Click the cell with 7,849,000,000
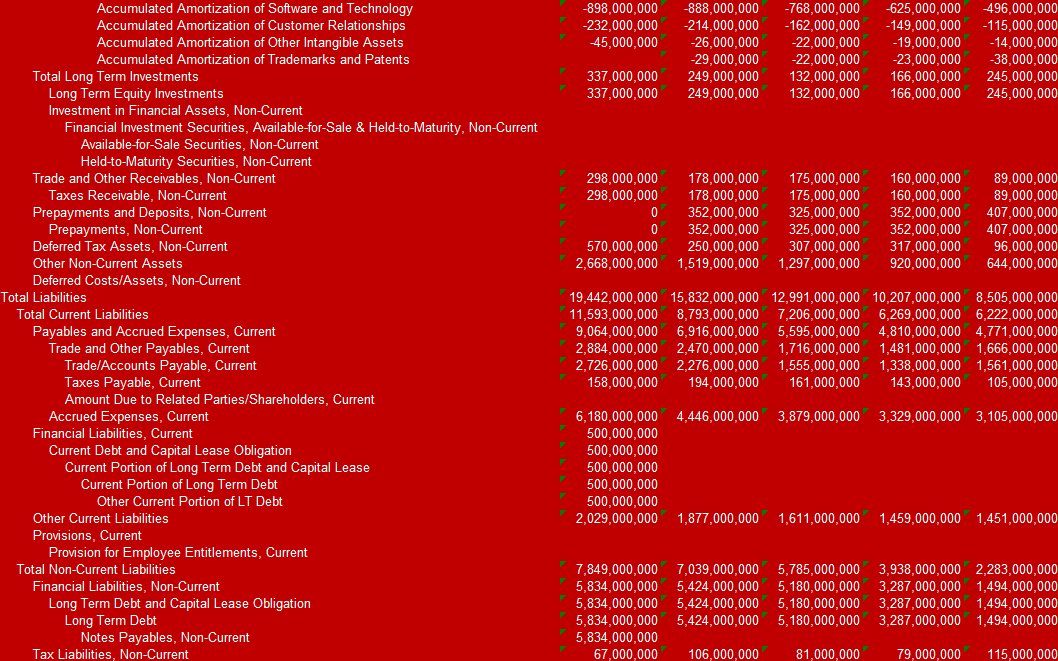The image size is (1058, 661). click(617, 569)
